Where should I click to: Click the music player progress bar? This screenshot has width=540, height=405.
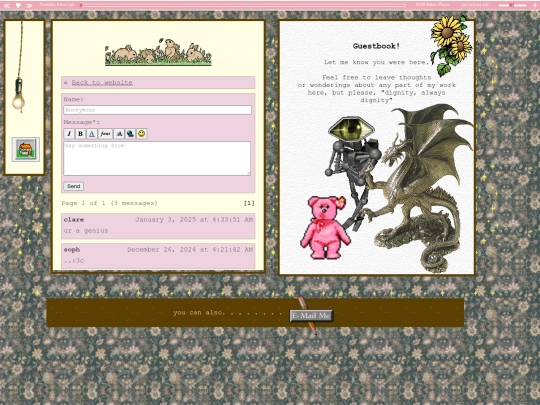(243, 5)
